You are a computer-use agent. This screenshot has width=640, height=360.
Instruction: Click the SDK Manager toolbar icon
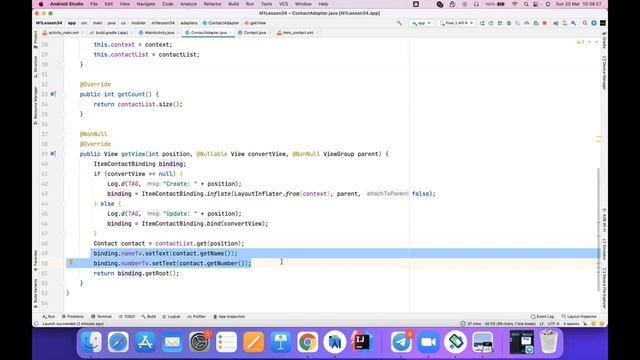pos(573,23)
